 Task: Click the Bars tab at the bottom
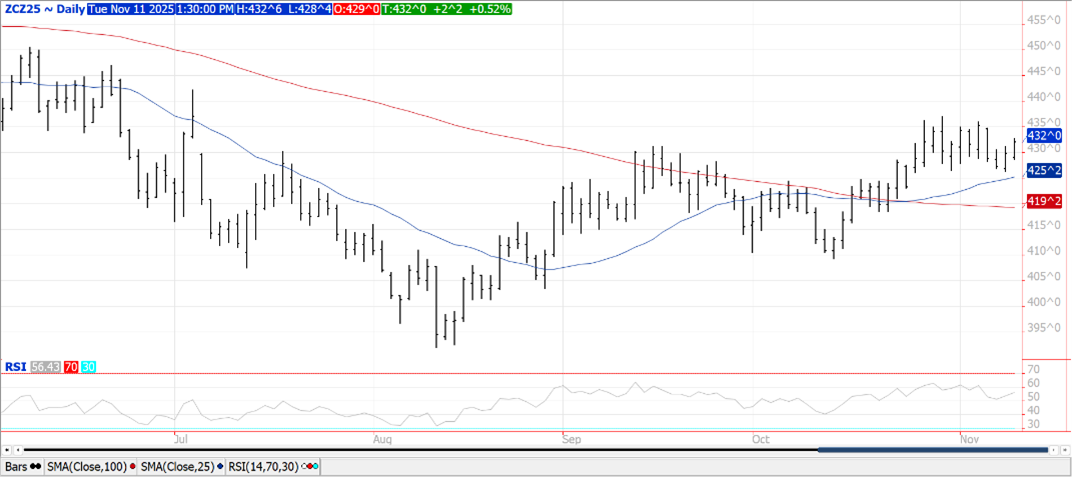[16, 467]
